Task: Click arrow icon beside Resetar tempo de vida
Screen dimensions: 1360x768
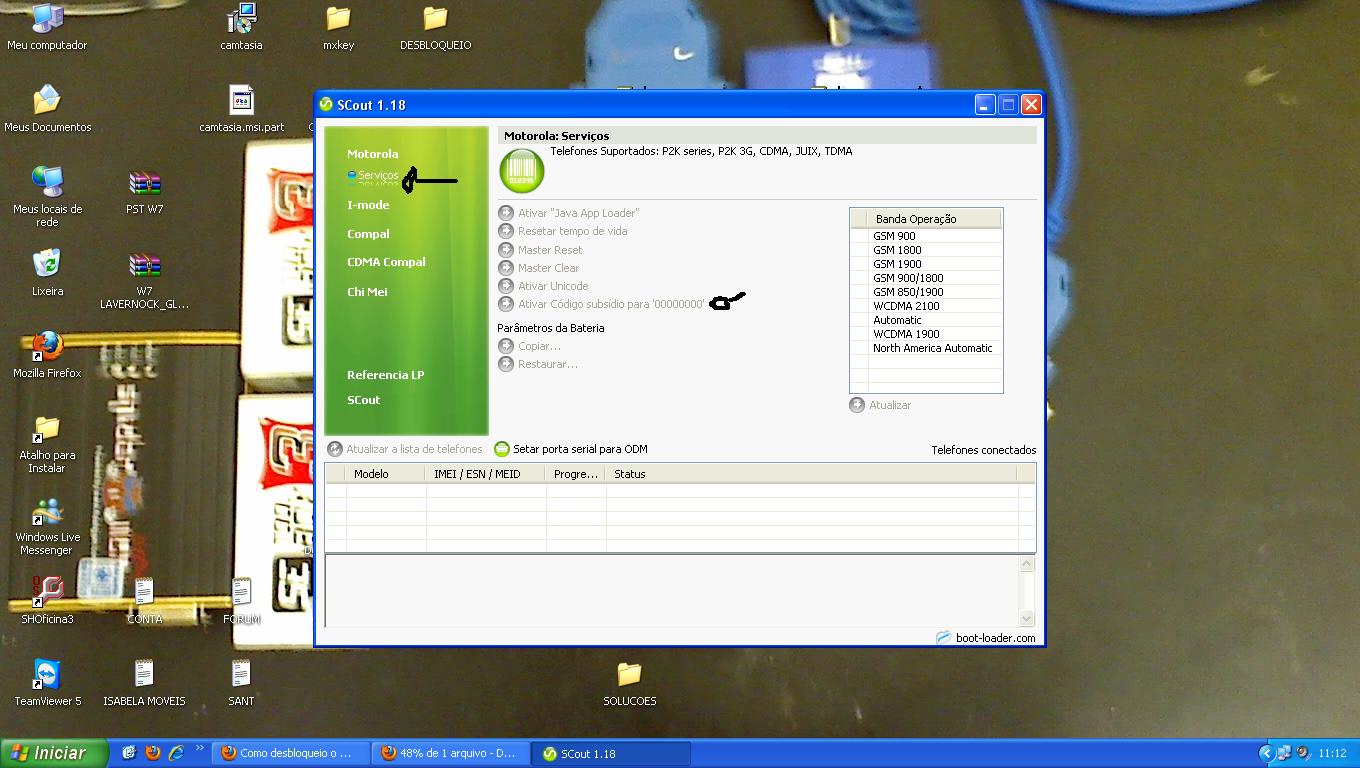Action: click(x=506, y=231)
